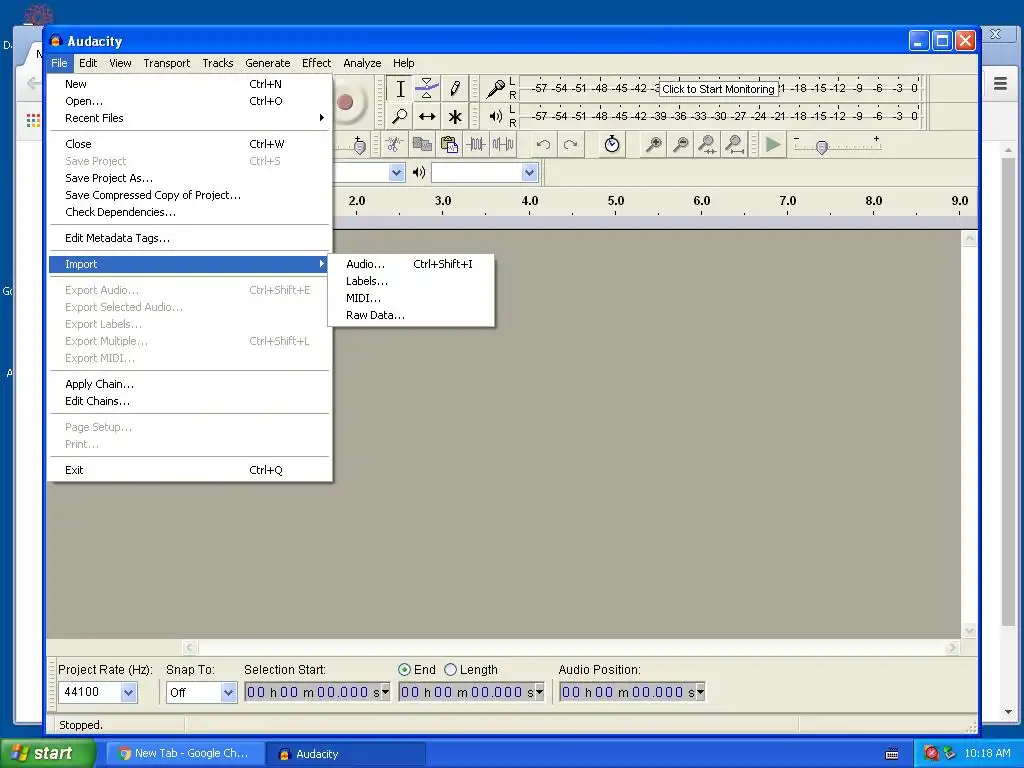Open the input device dropdown arrow

(396, 172)
